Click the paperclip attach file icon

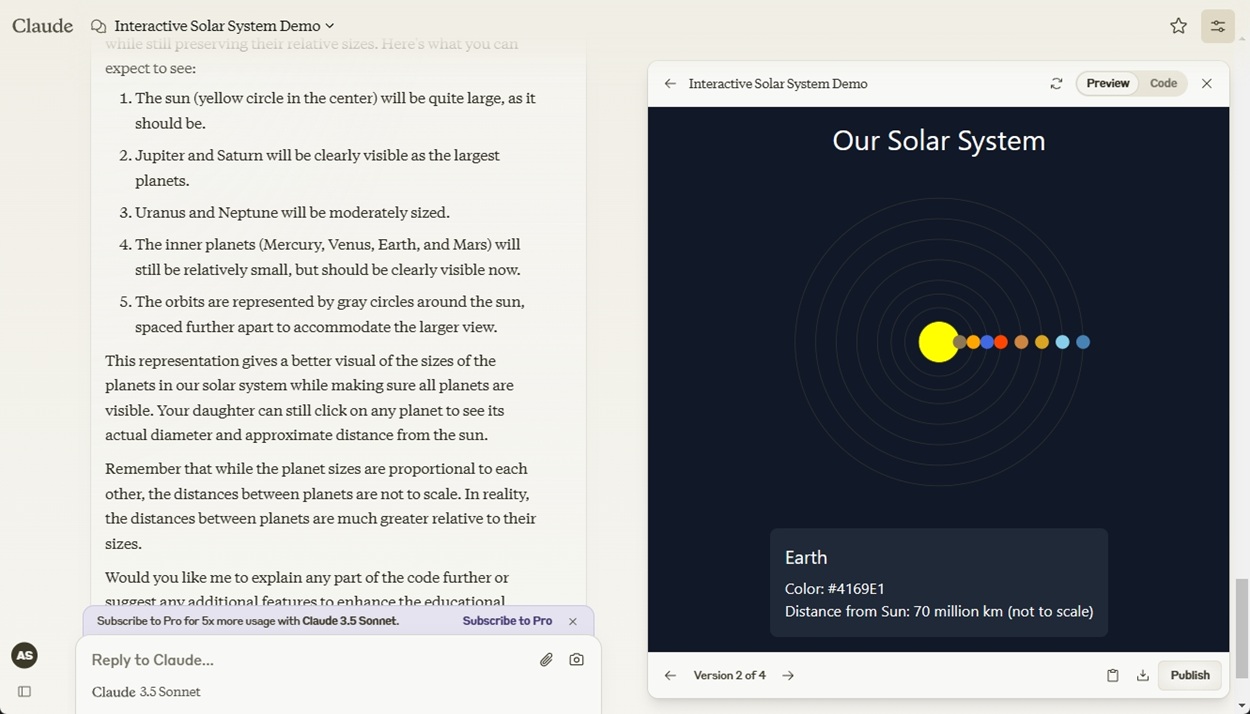click(x=546, y=660)
